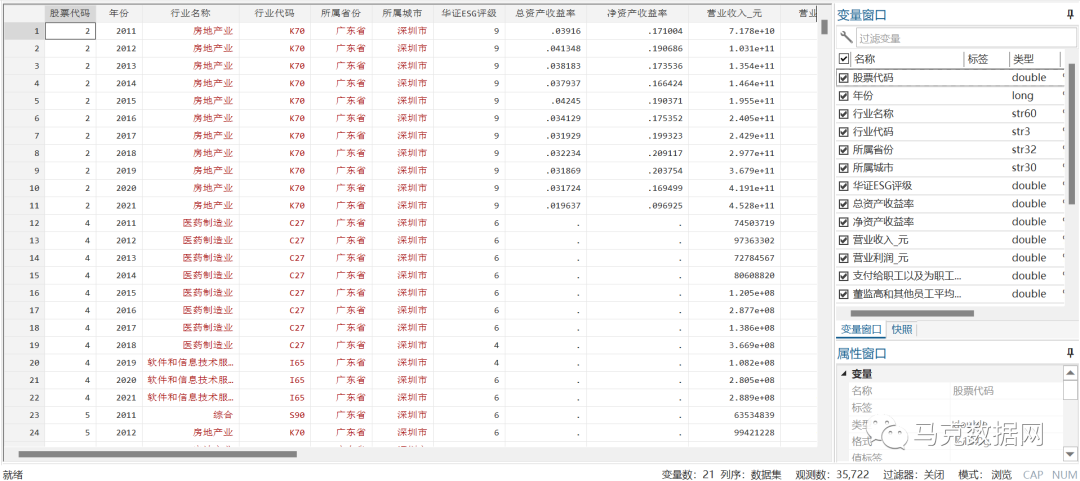
Task: Select row number 24 header
Action: pos(23,432)
